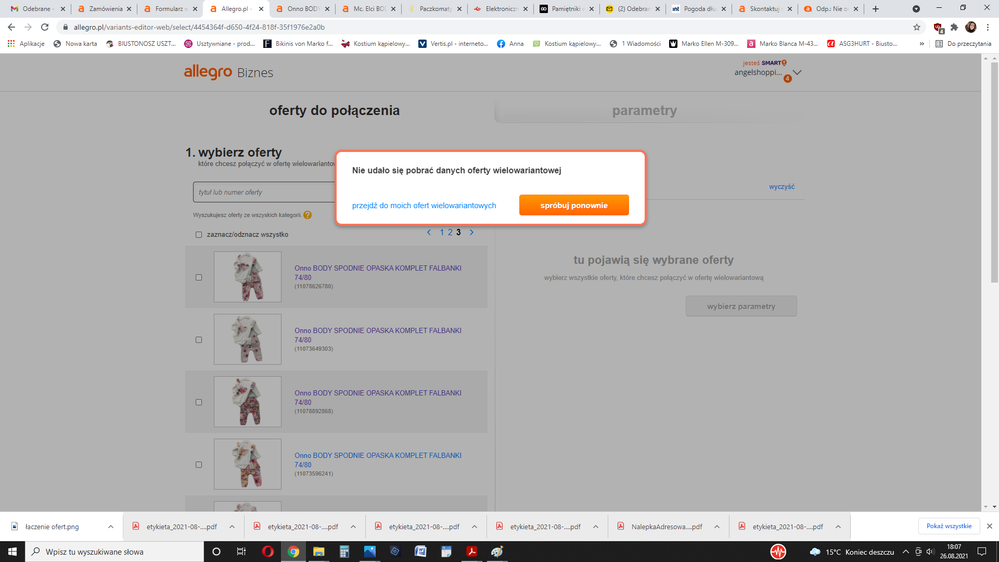Open File Explorer from taskbar
The width and height of the screenshot is (999, 562).
(319, 552)
